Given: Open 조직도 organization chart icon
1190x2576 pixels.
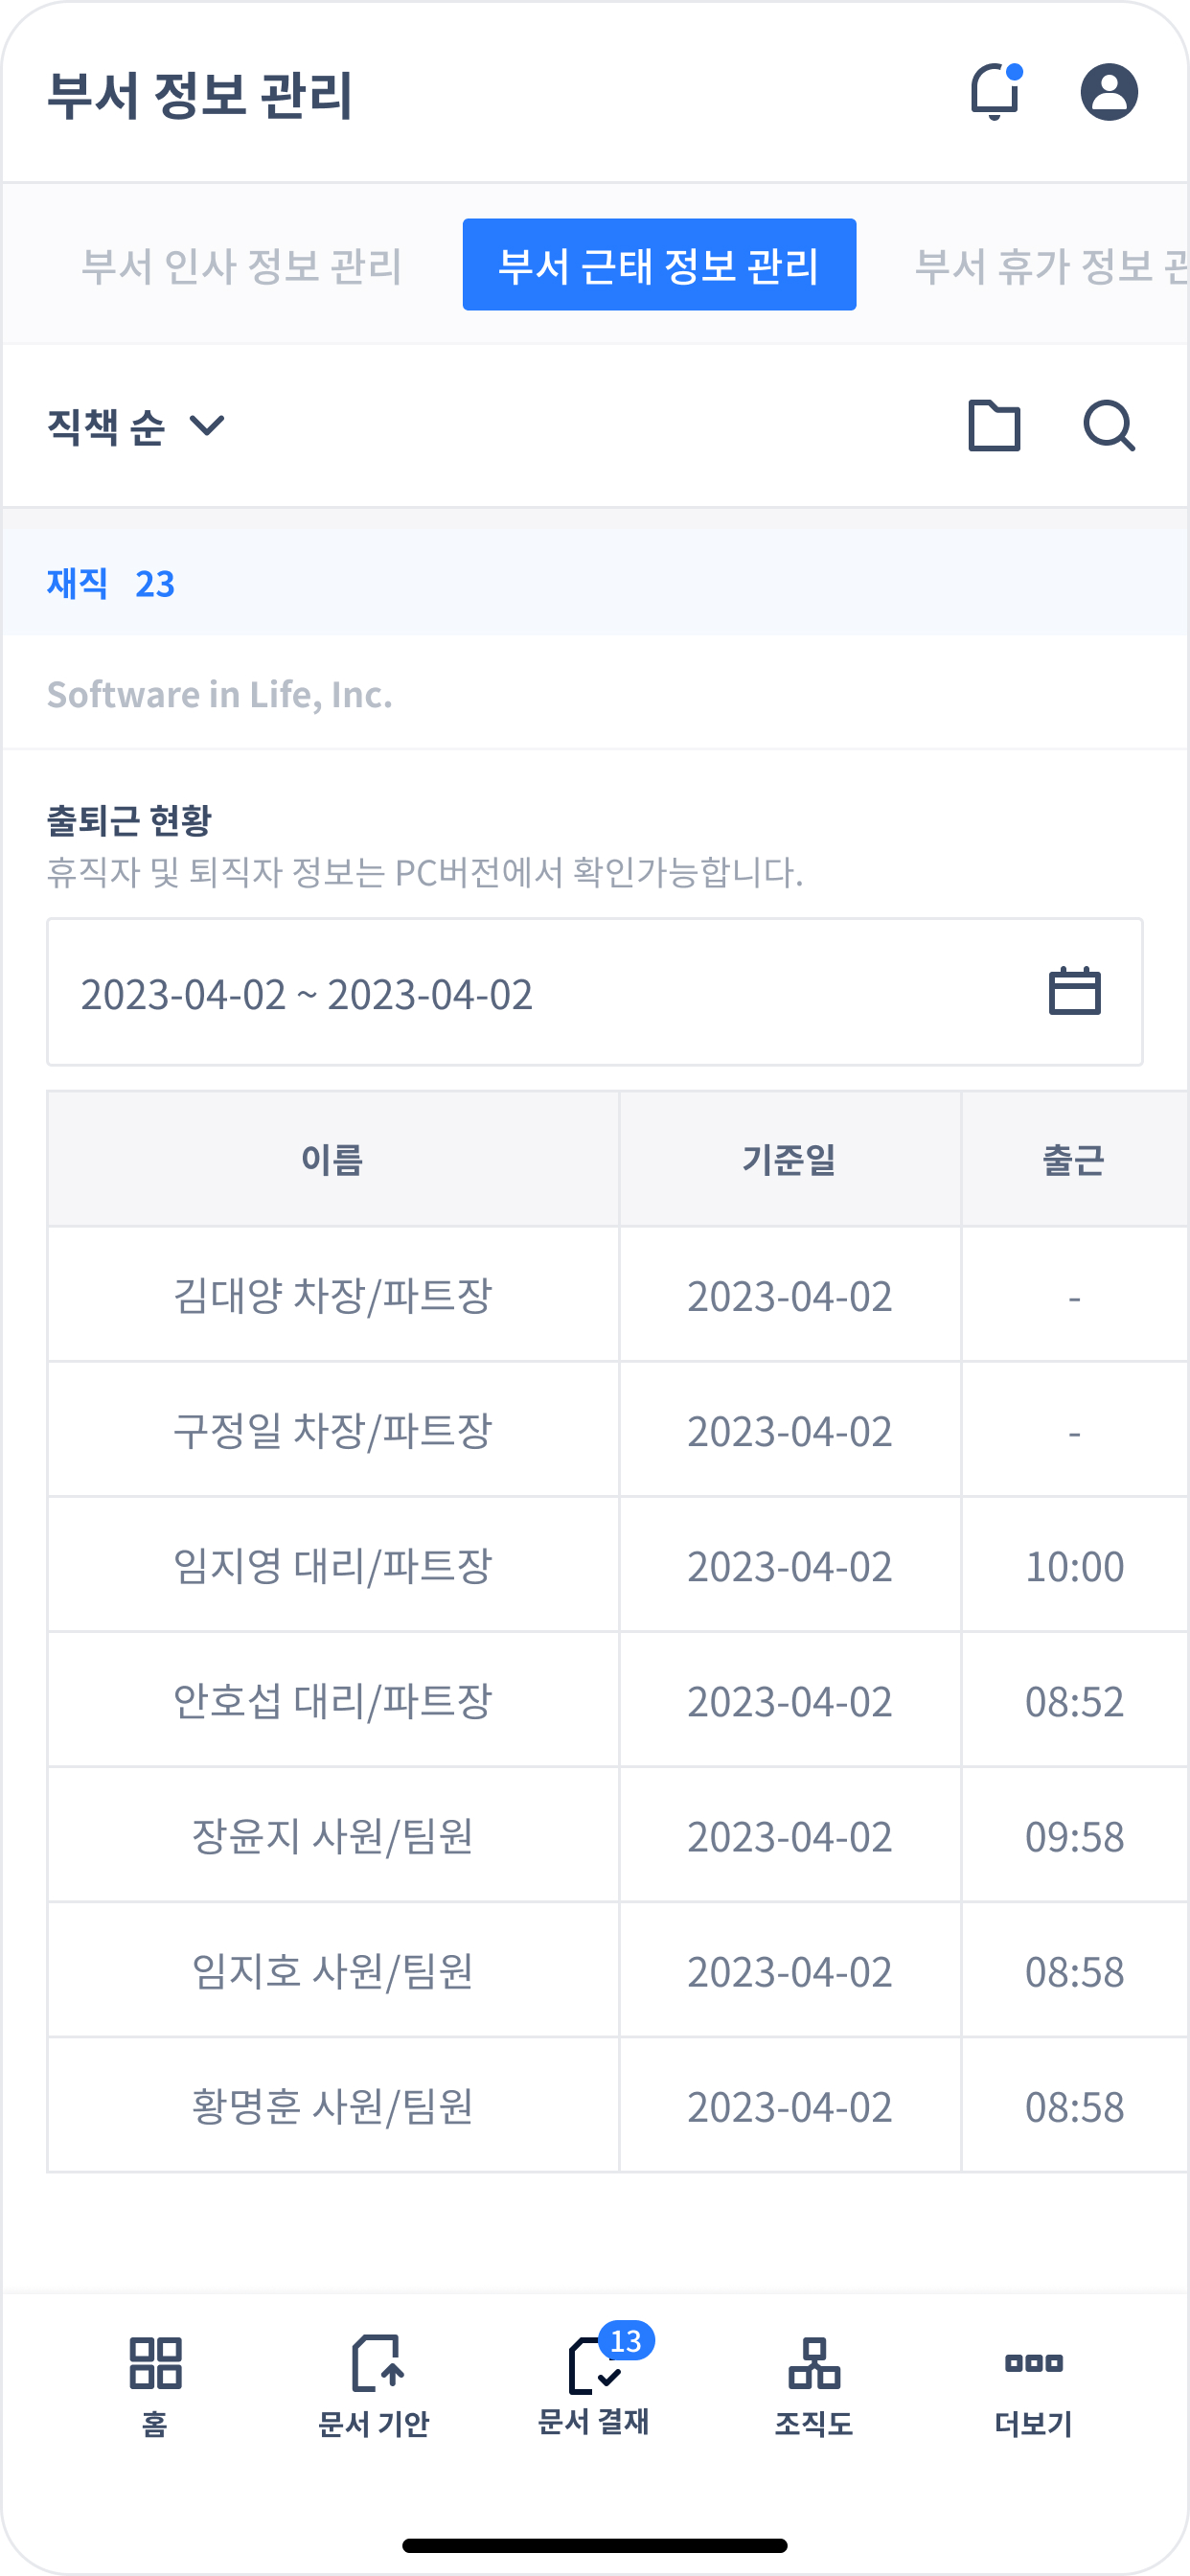Looking at the screenshot, I should (814, 2387).
